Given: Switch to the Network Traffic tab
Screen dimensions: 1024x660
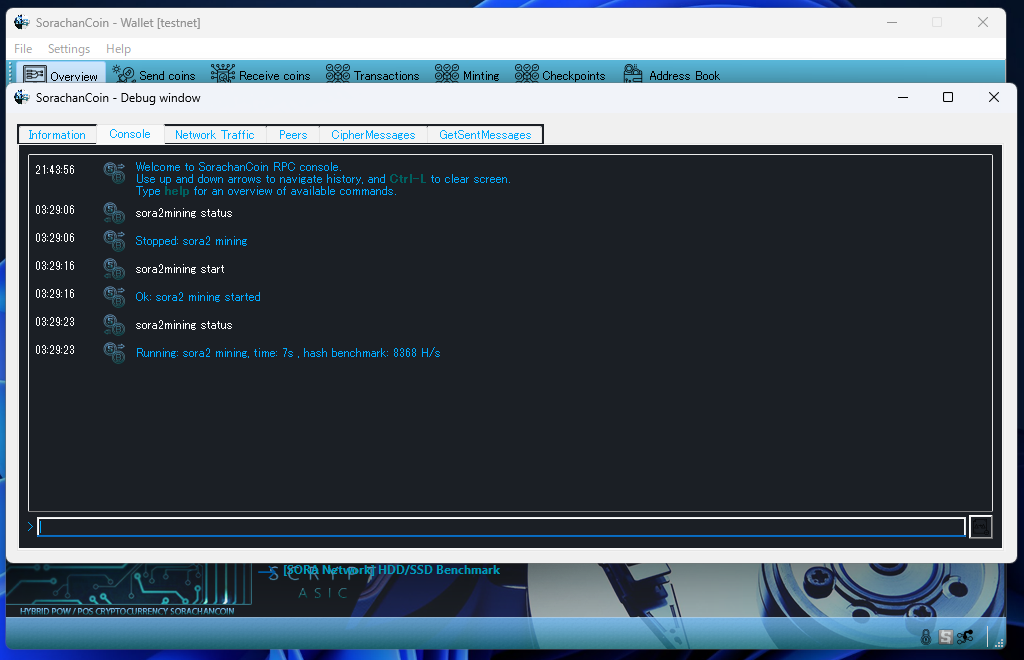Looking at the screenshot, I should [x=214, y=135].
